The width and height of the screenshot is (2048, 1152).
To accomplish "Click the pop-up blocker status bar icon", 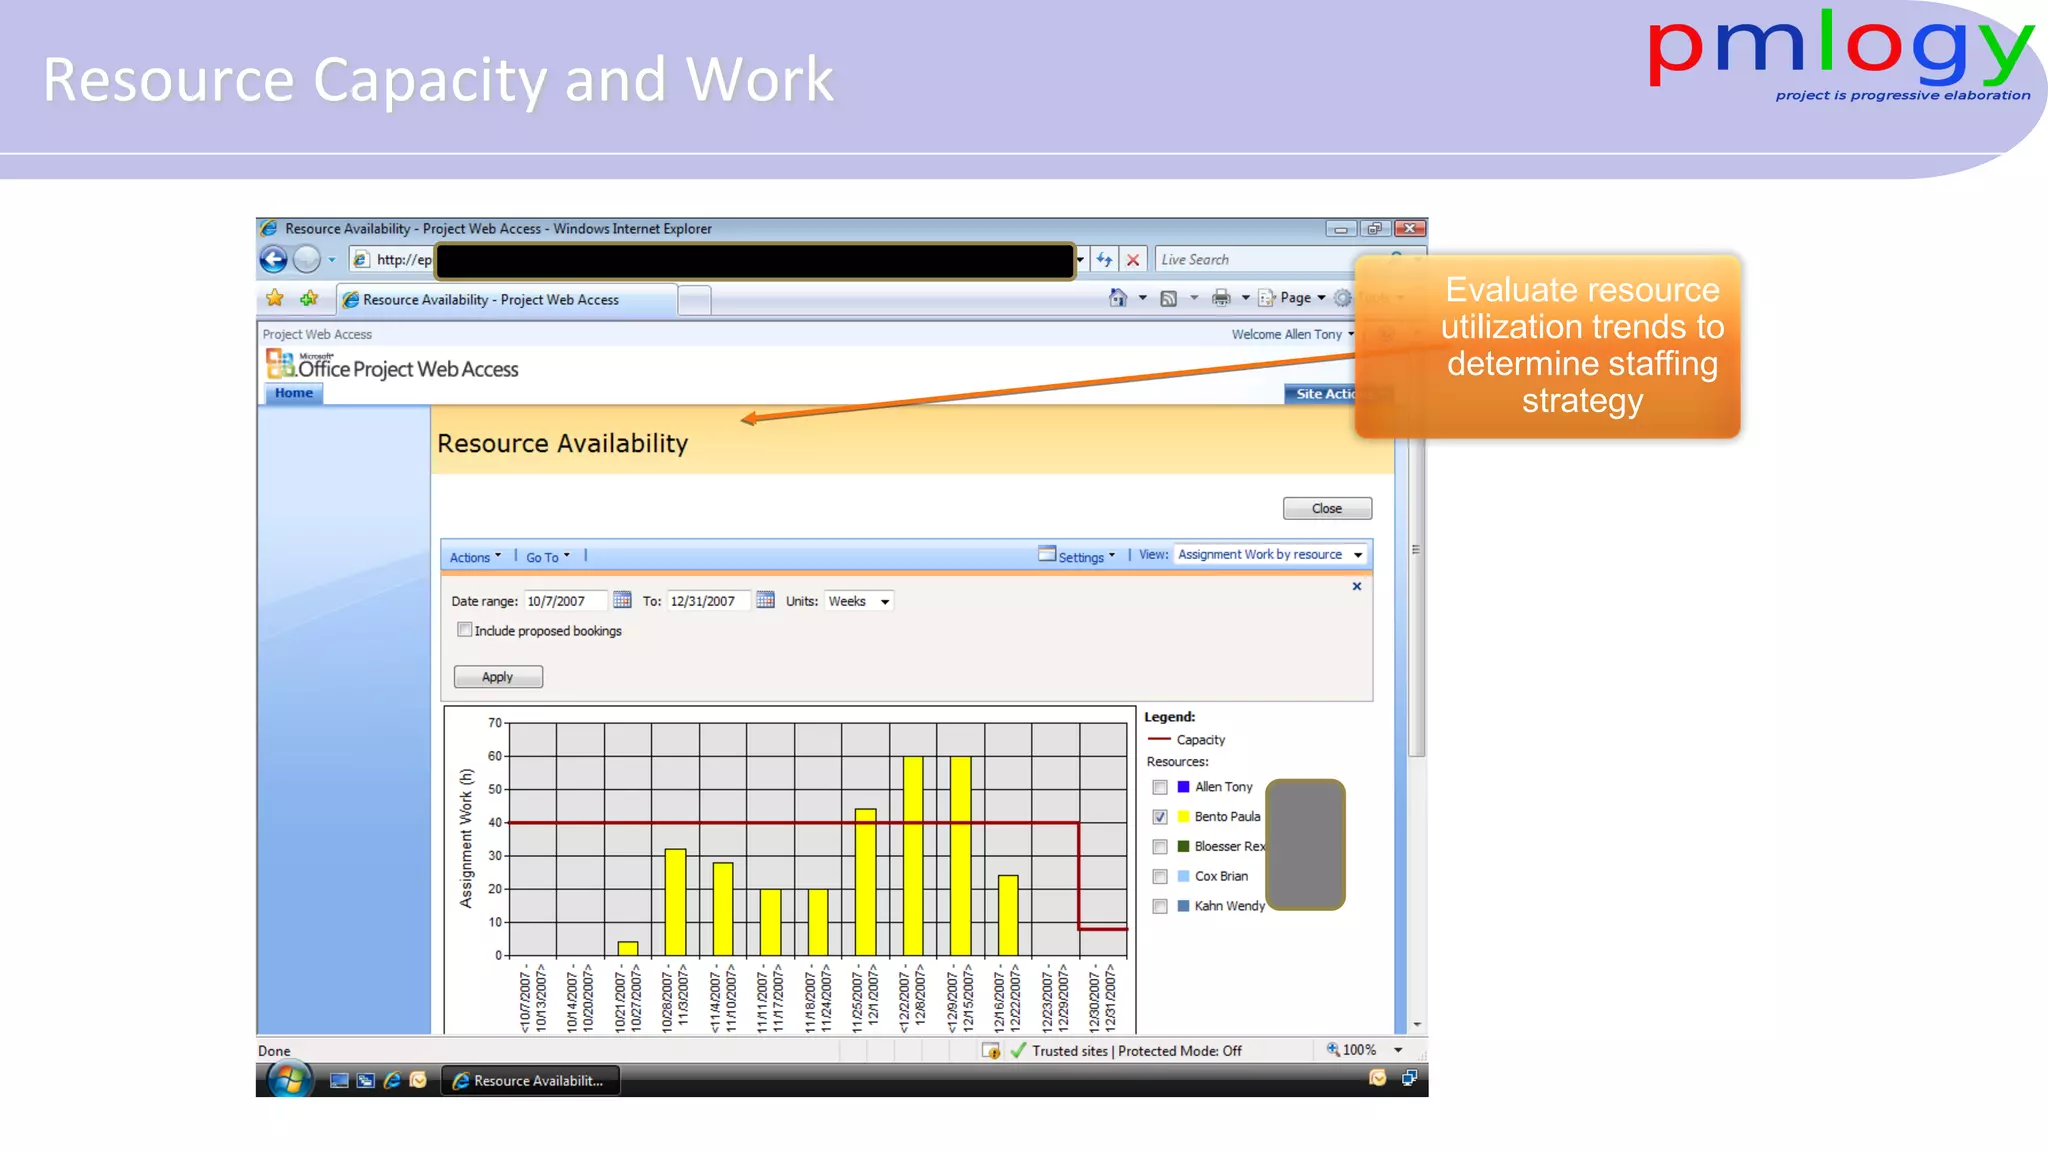I will coord(991,1050).
